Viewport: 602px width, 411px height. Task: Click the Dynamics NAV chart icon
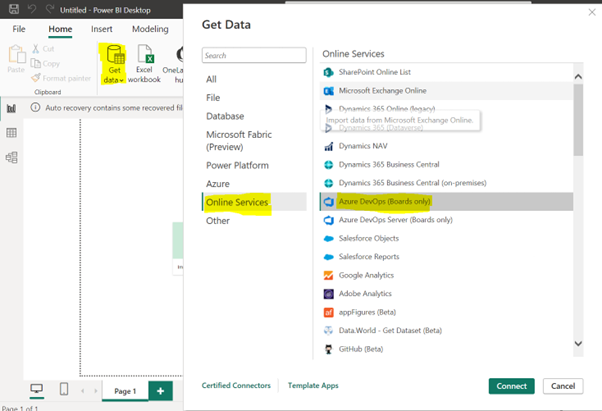tap(329, 146)
